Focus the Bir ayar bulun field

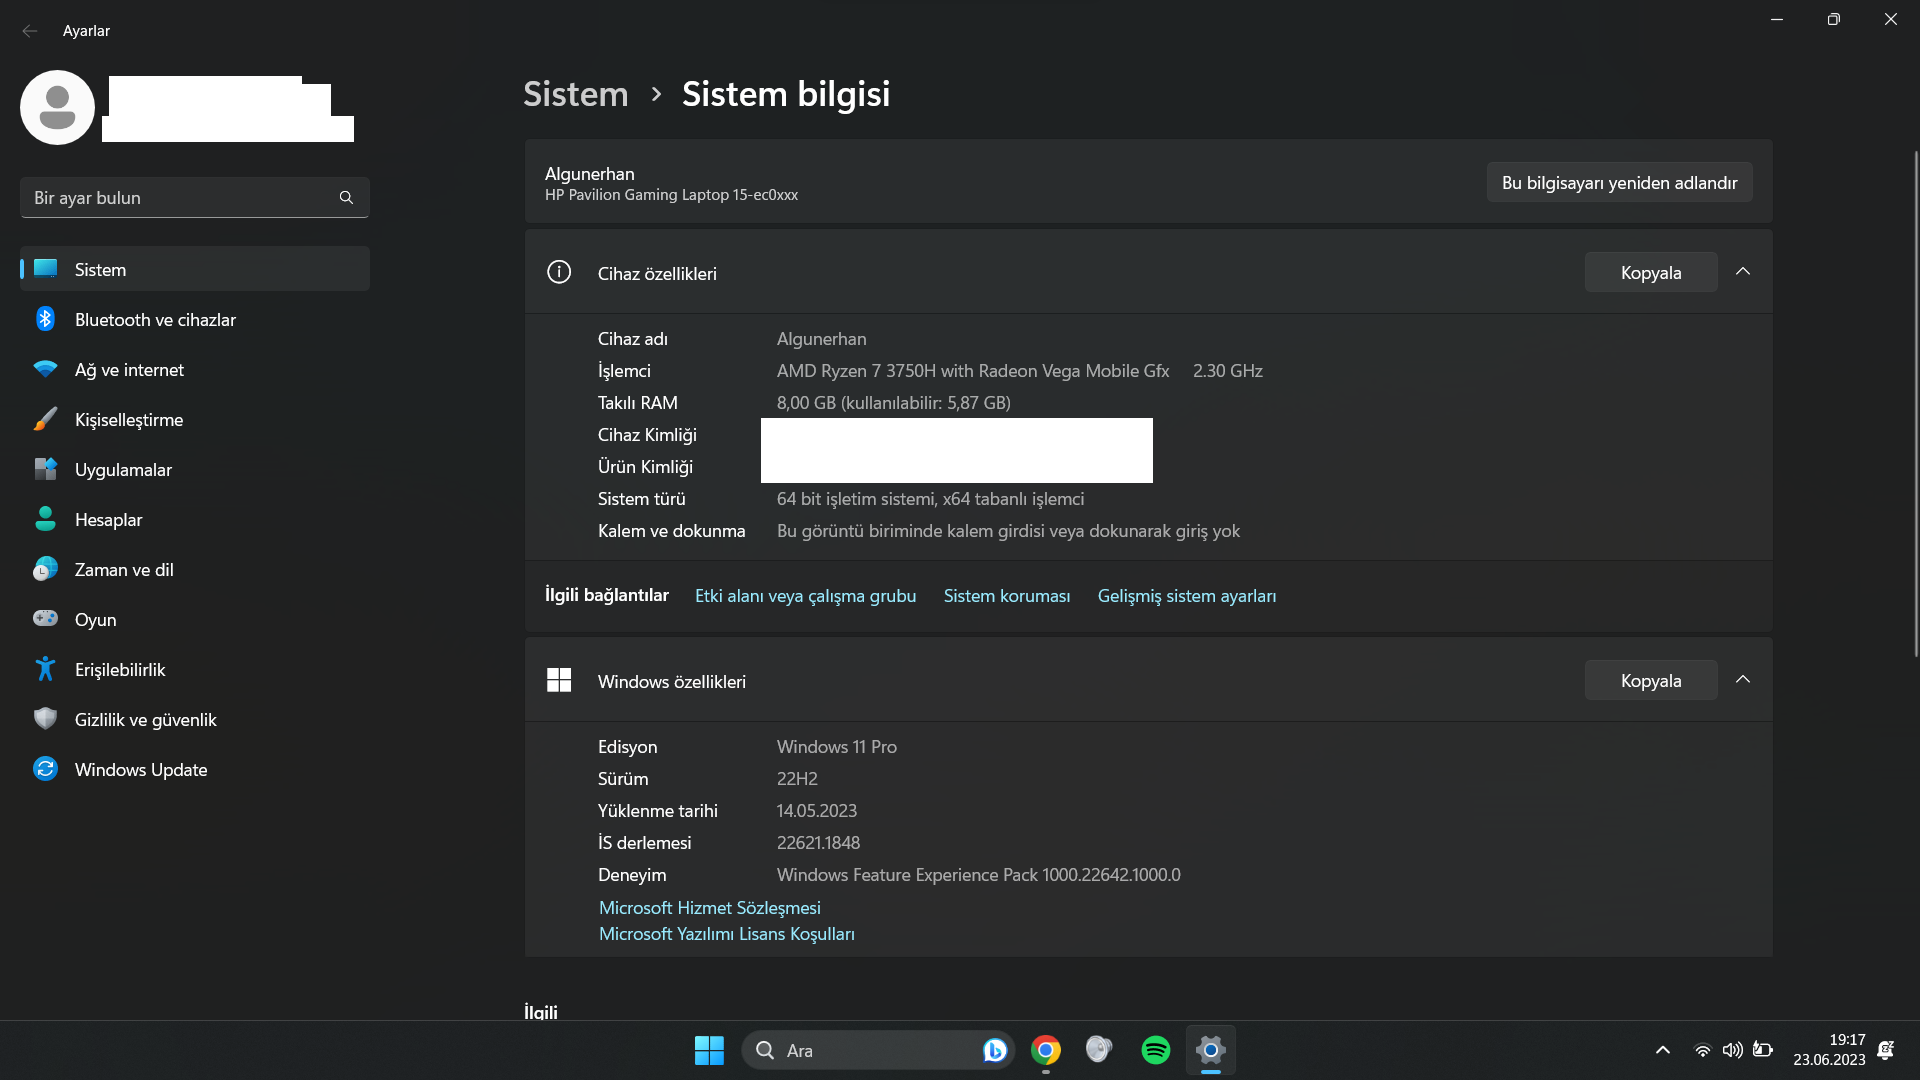click(180, 198)
